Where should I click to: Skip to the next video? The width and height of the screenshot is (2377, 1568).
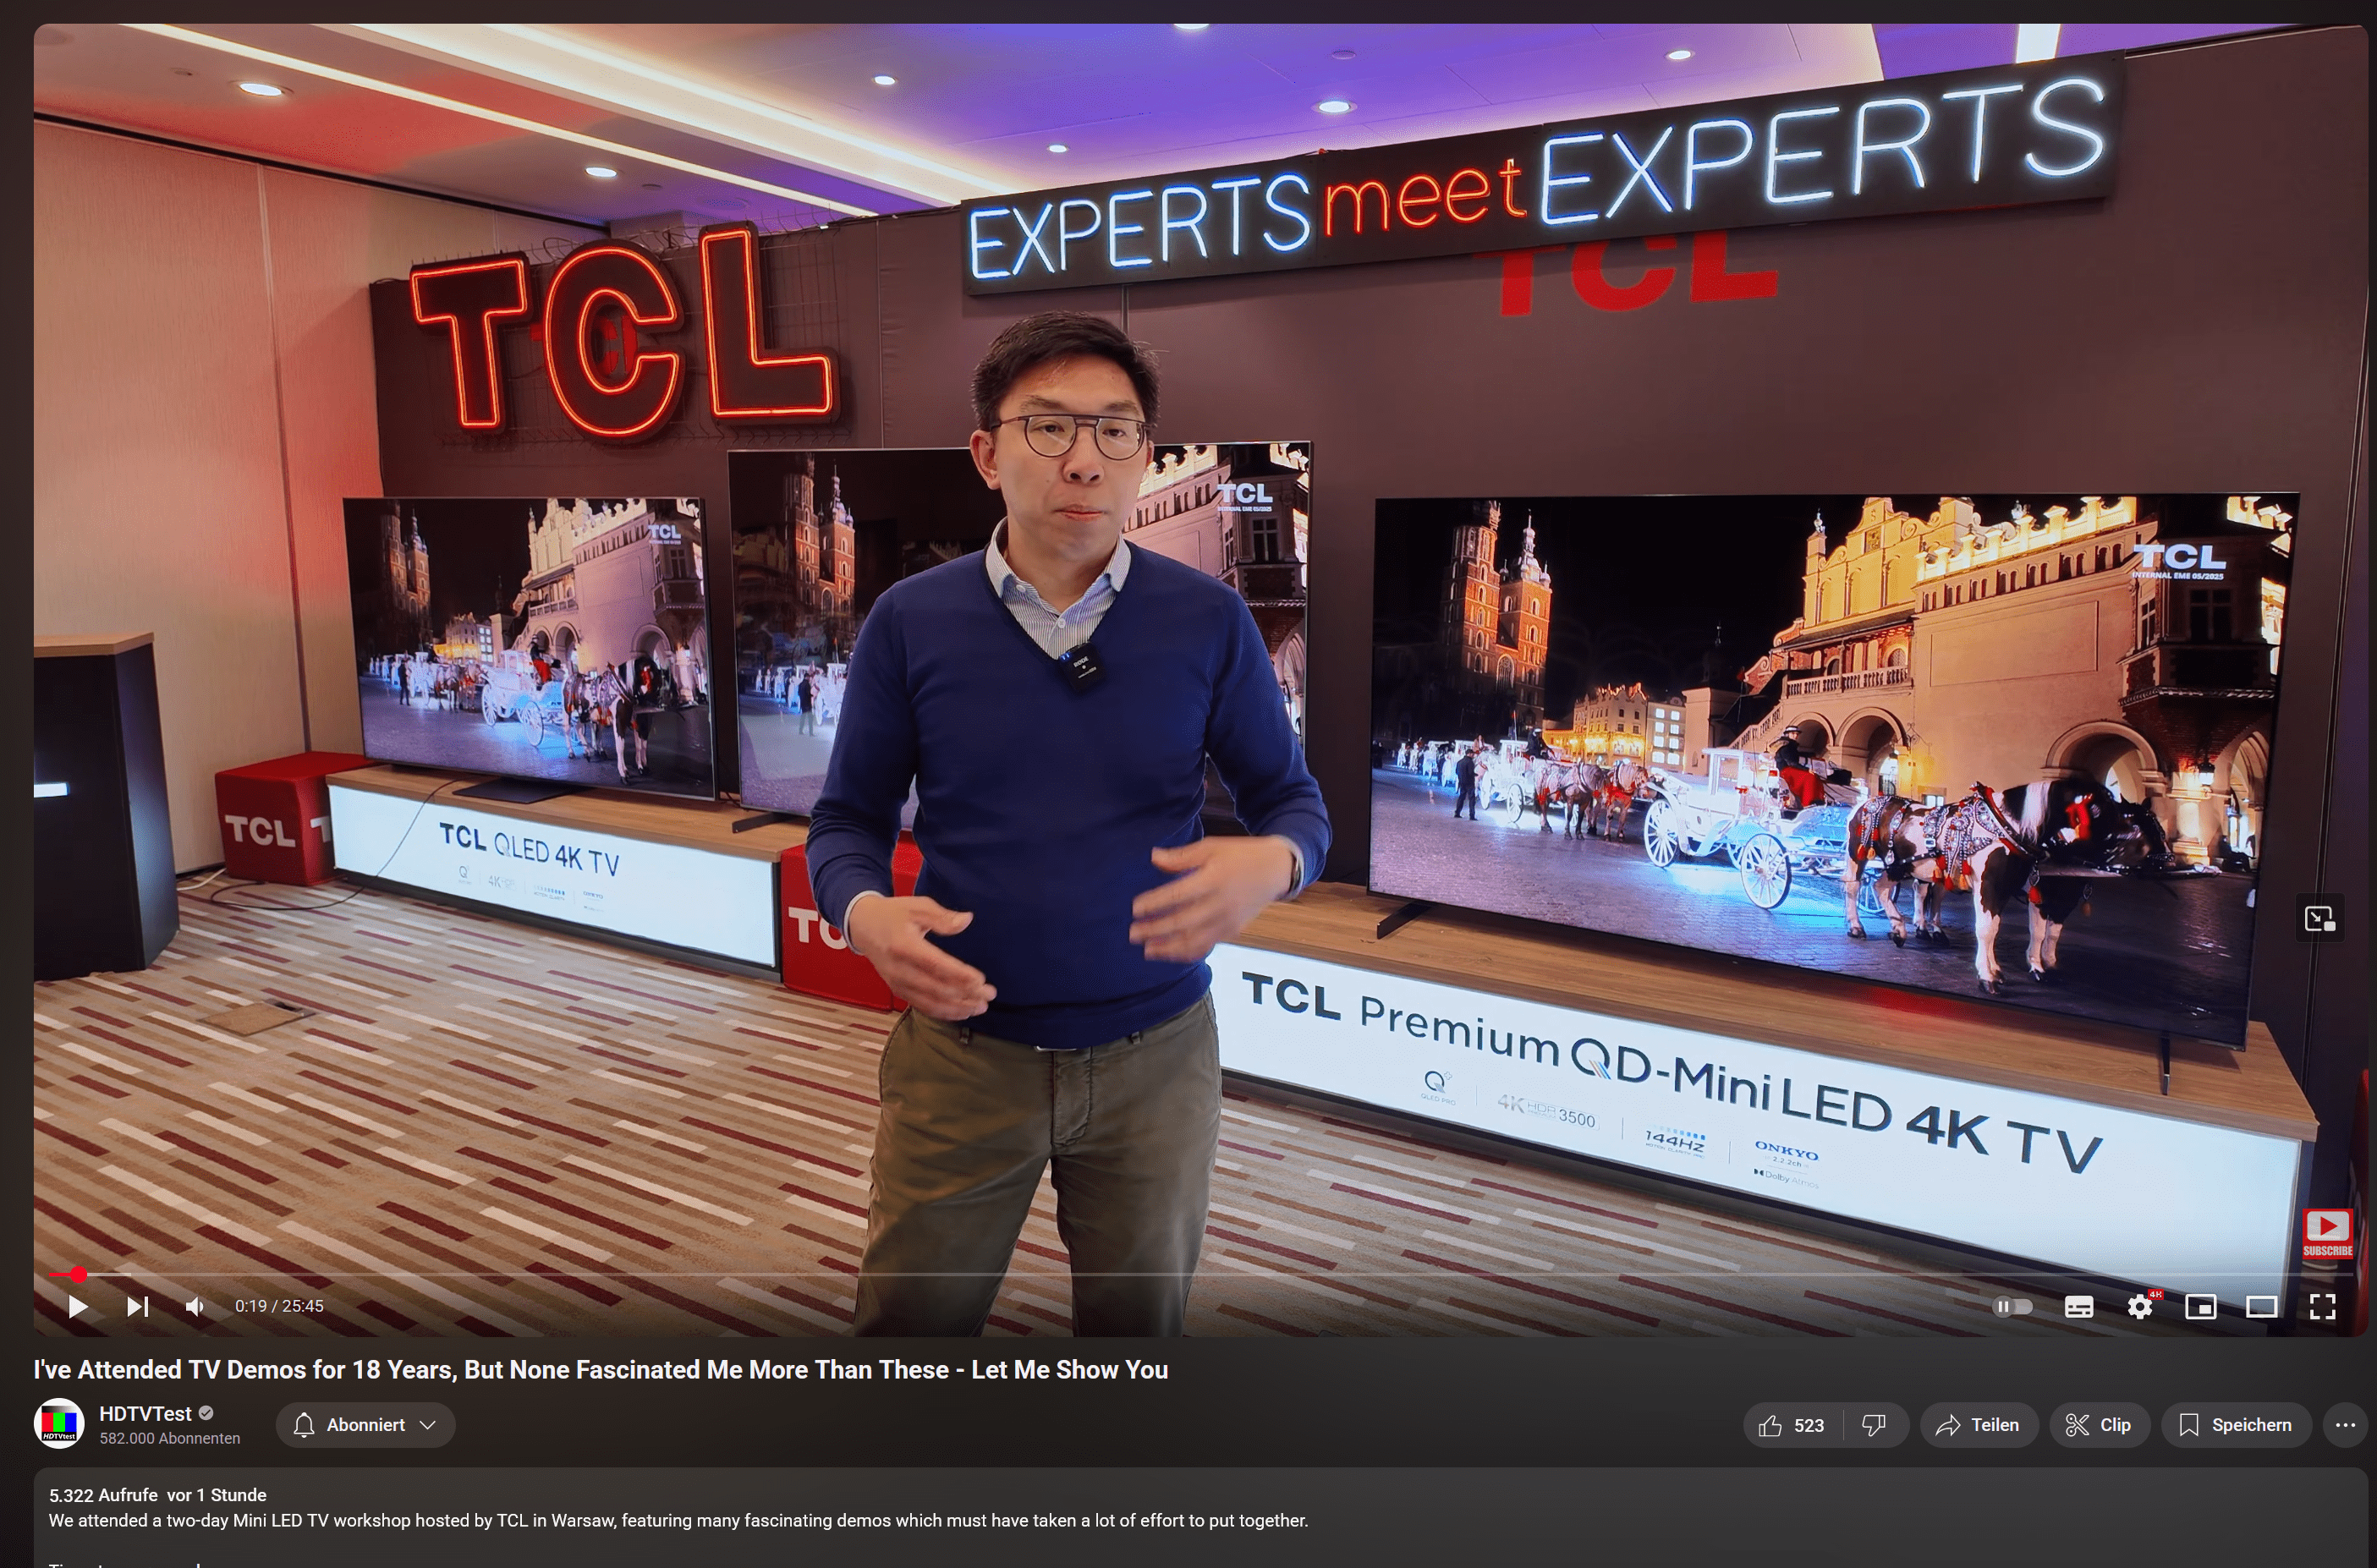[x=138, y=1306]
